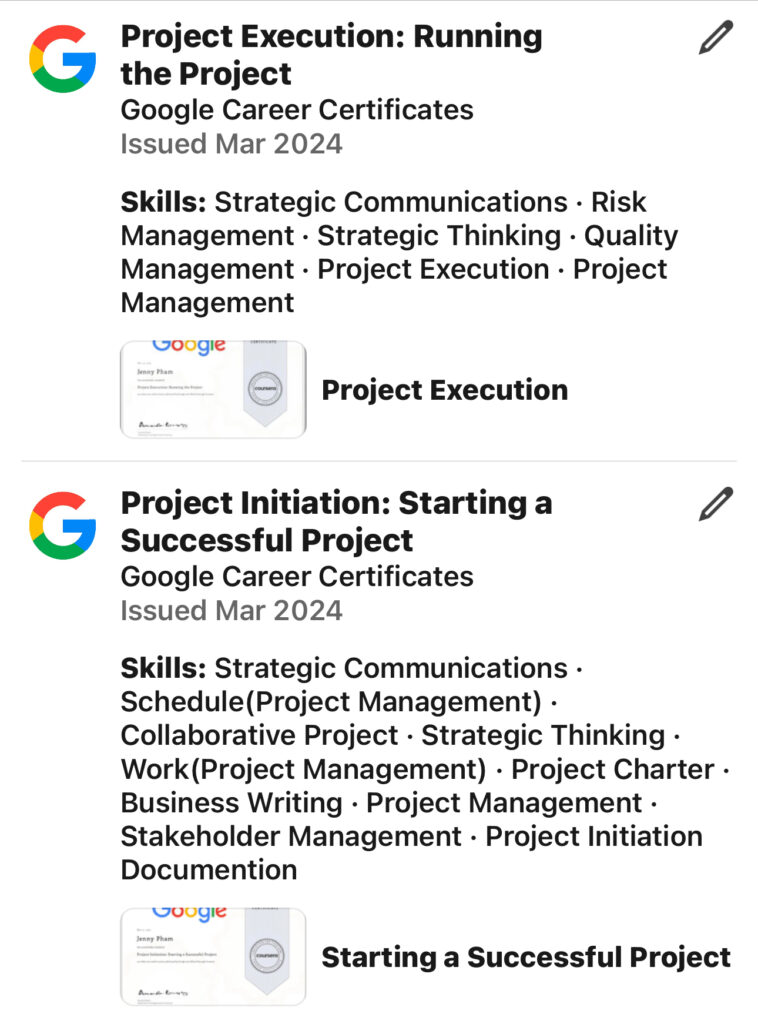This screenshot has width=758, height=1024.
Task: Choose the 'Schedule(Project Management)' skill
Action: (x=331, y=702)
